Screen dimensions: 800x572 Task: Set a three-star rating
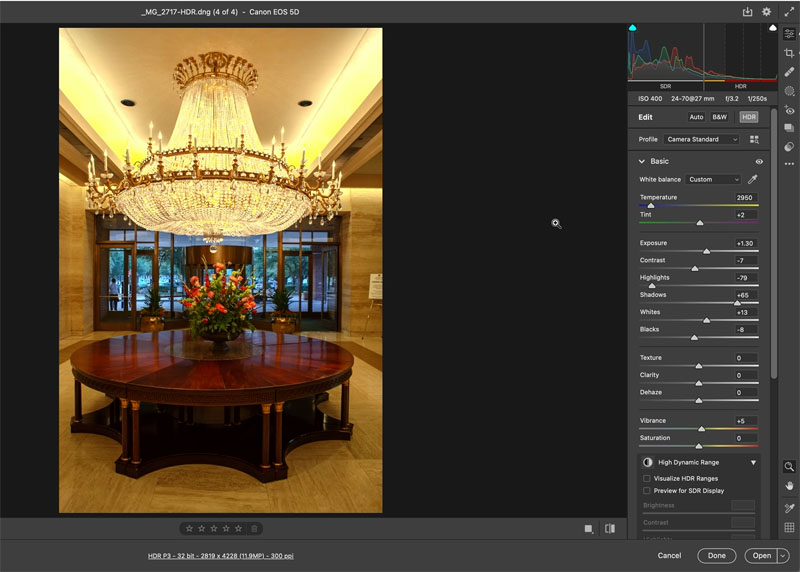pos(214,529)
